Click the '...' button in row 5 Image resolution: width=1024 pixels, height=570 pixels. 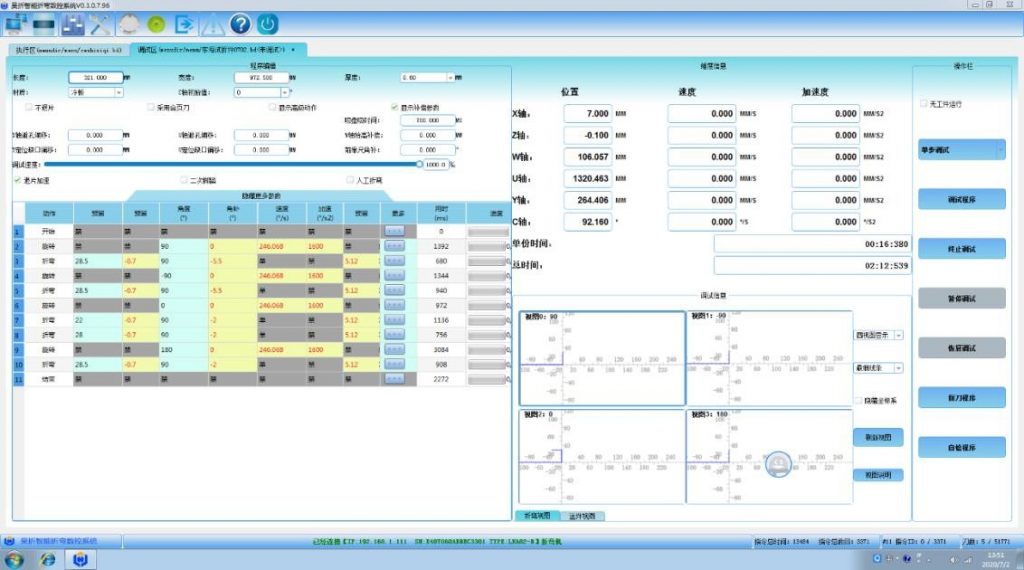[394, 291]
